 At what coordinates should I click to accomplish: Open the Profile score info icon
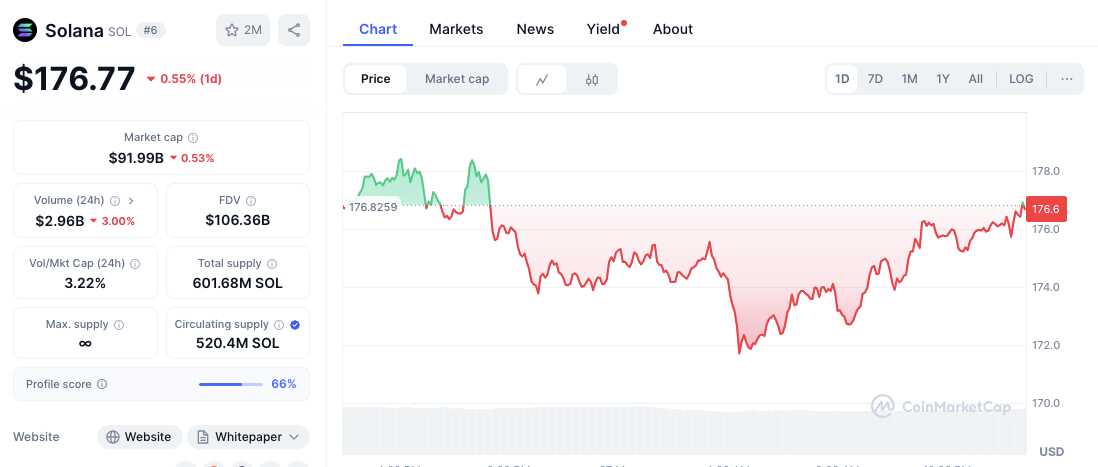[x=102, y=384]
